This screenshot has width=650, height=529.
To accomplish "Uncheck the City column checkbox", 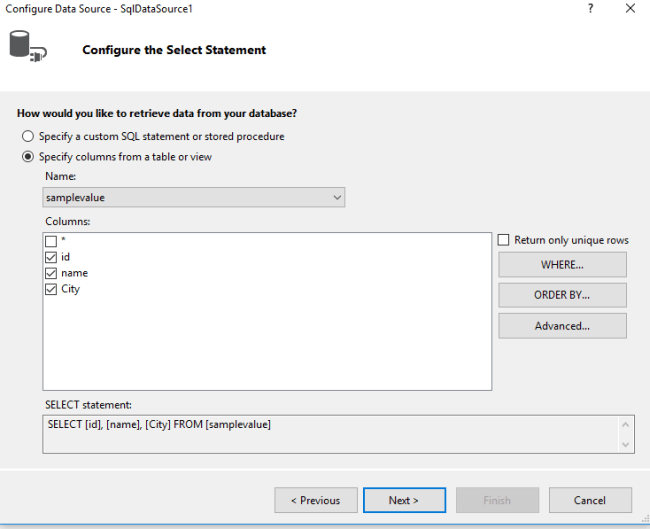I will [x=51, y=289].
